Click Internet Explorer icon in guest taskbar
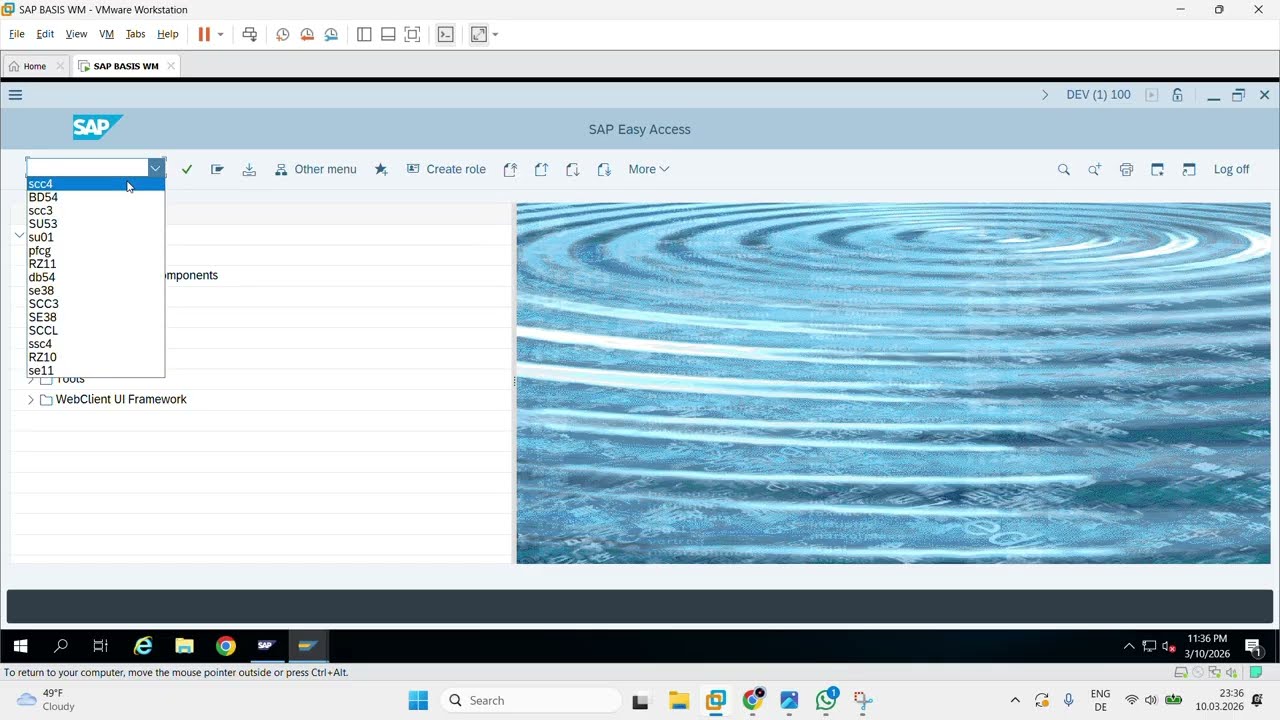This screenshot has height=720, width=1280. click(143, 646)
